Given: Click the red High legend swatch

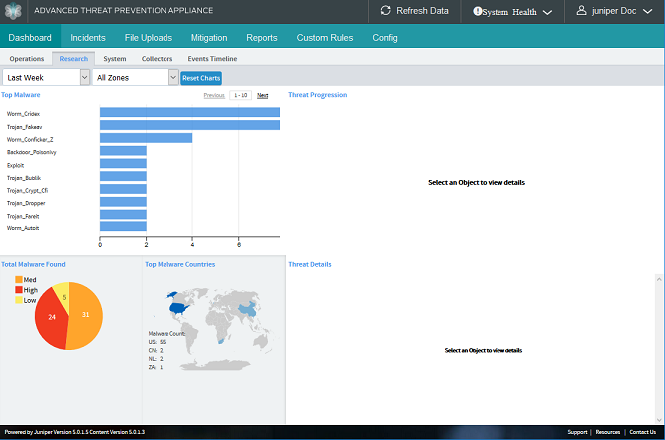Looking at the screenshot, I should tap(18, 290).
